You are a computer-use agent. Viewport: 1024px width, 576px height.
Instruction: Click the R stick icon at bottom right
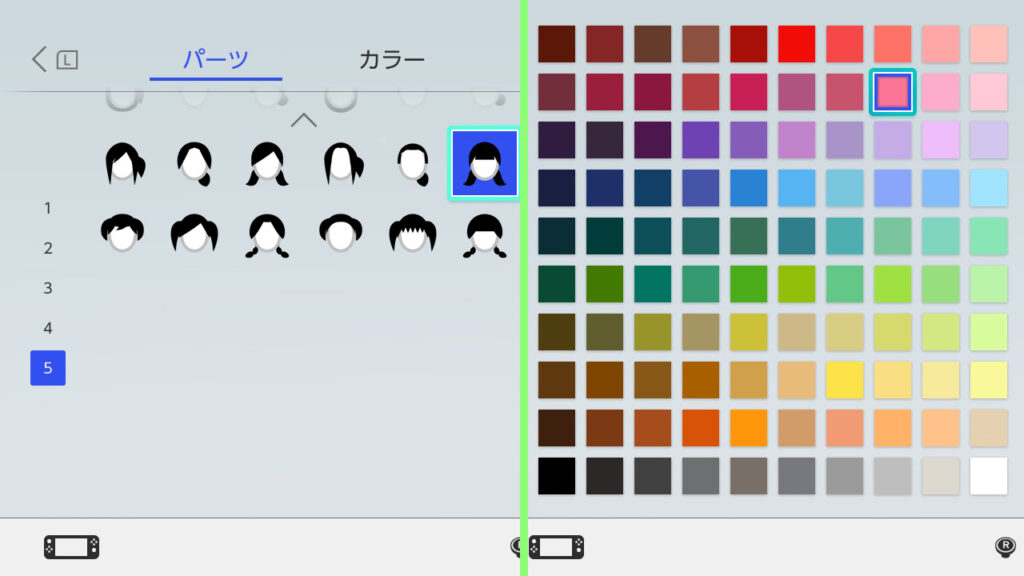1005,546
